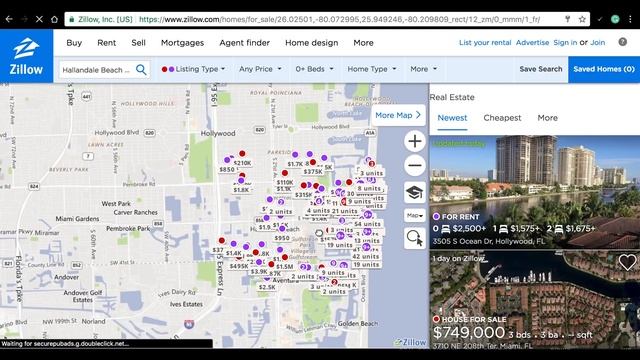Click the $315K map marker
This screenshot has height=360, width=640.
303,195
